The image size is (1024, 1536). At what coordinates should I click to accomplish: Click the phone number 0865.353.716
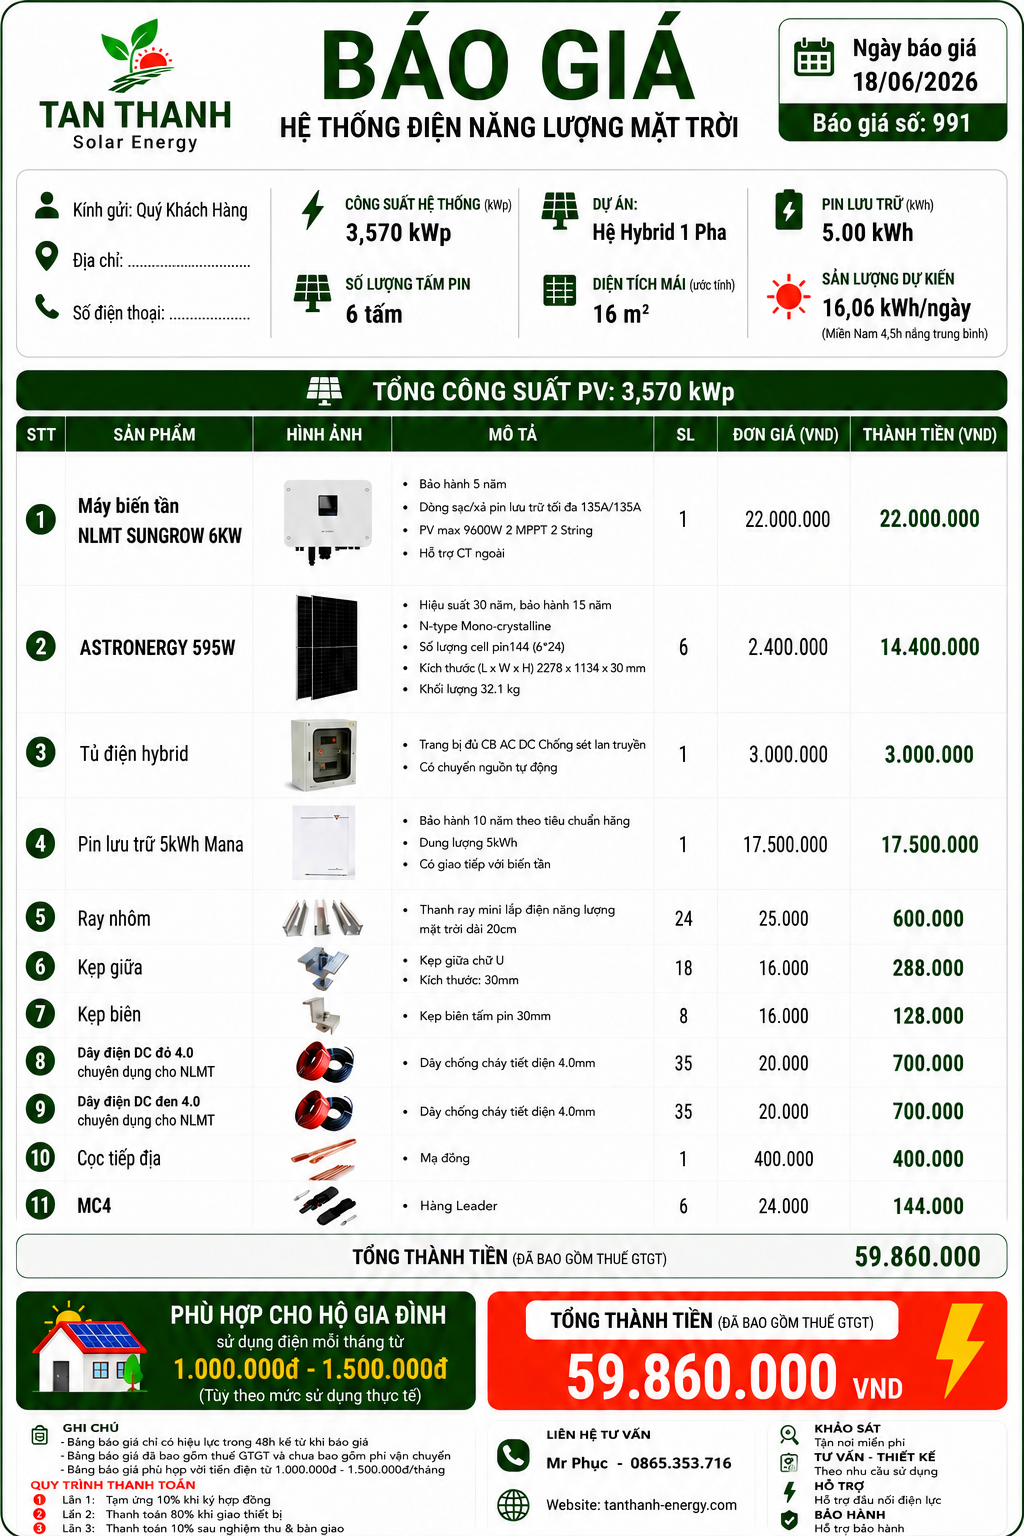(x=681, y=1463)
